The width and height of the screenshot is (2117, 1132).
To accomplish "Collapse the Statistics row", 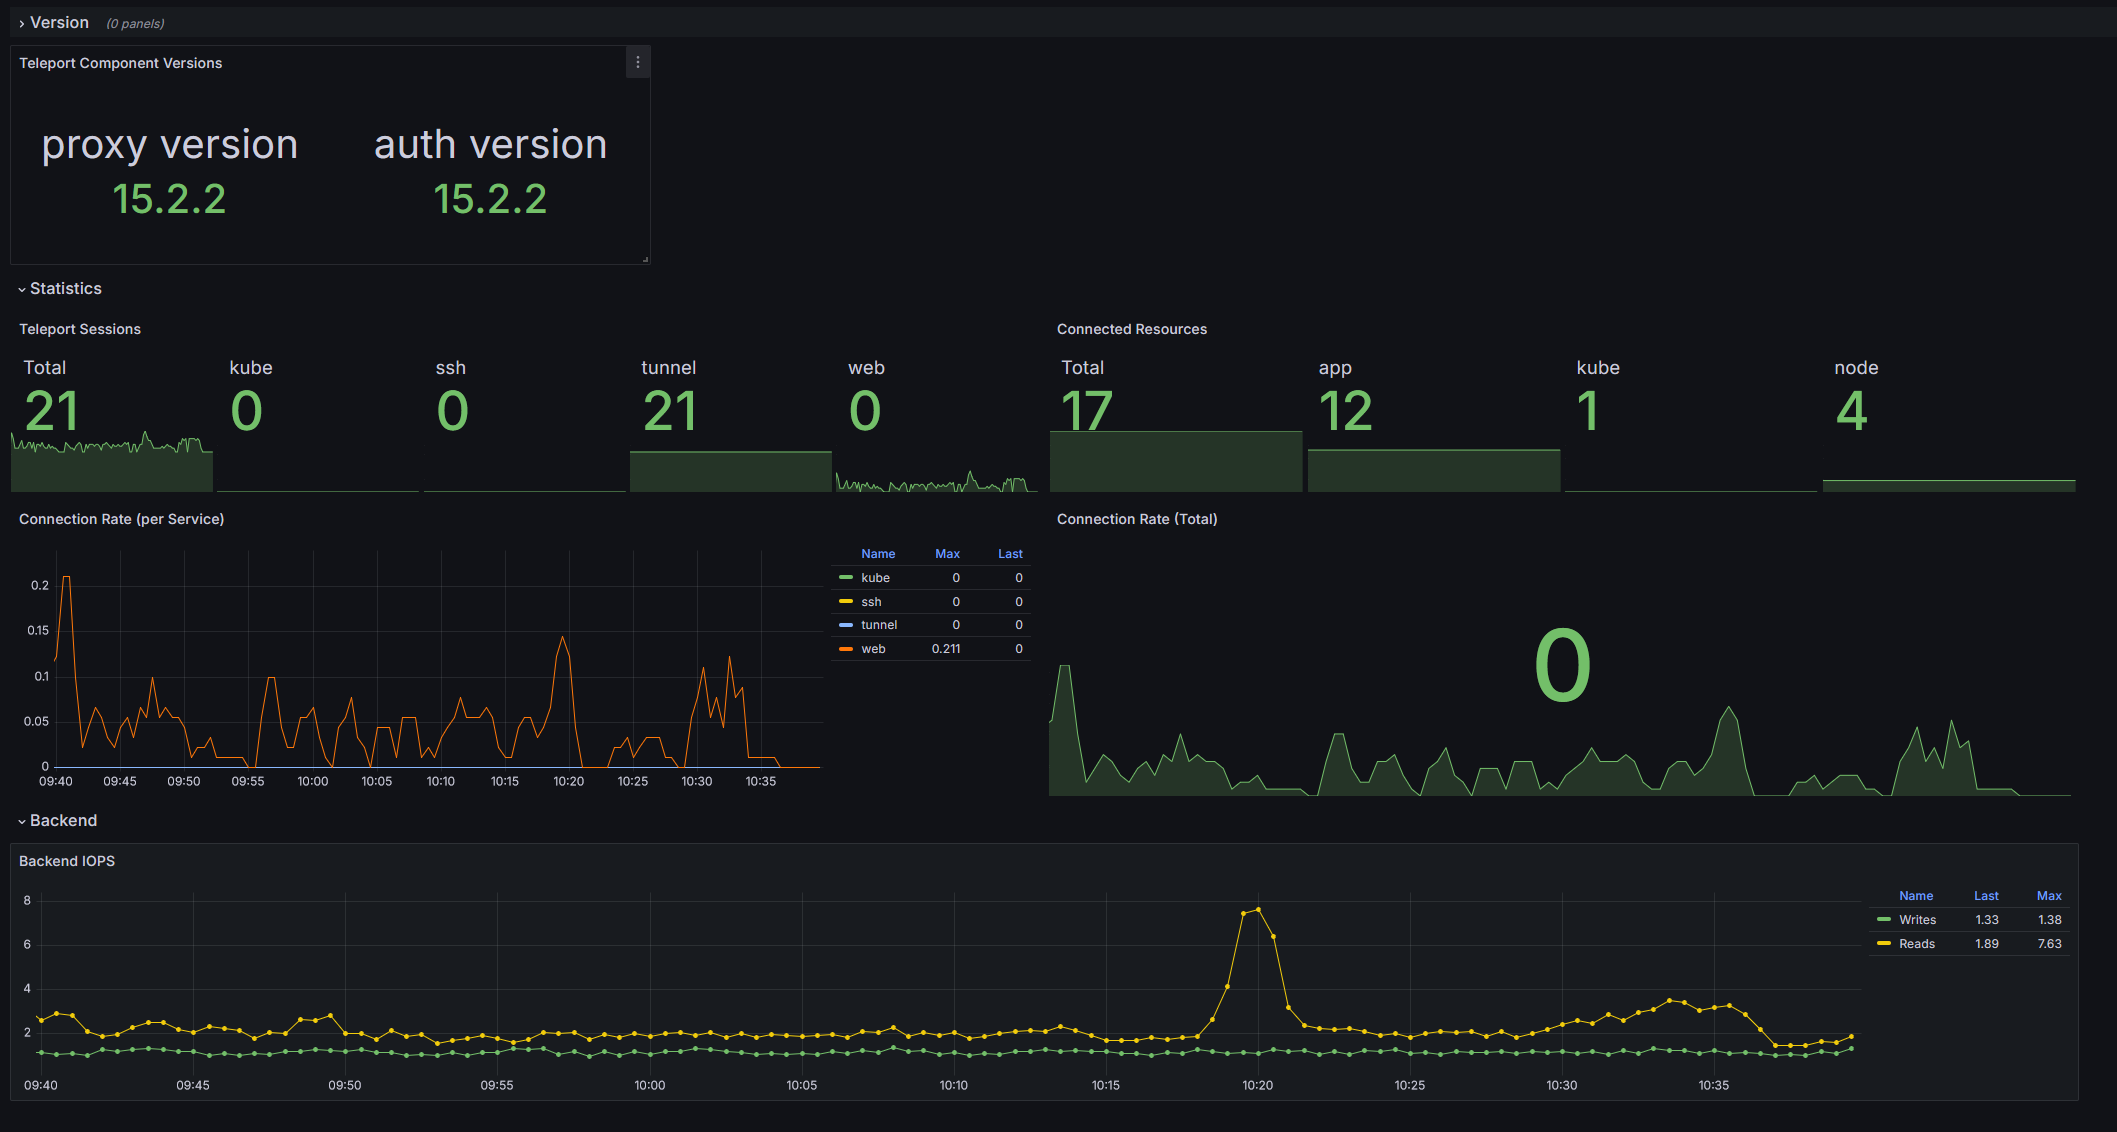I will 65,289.
